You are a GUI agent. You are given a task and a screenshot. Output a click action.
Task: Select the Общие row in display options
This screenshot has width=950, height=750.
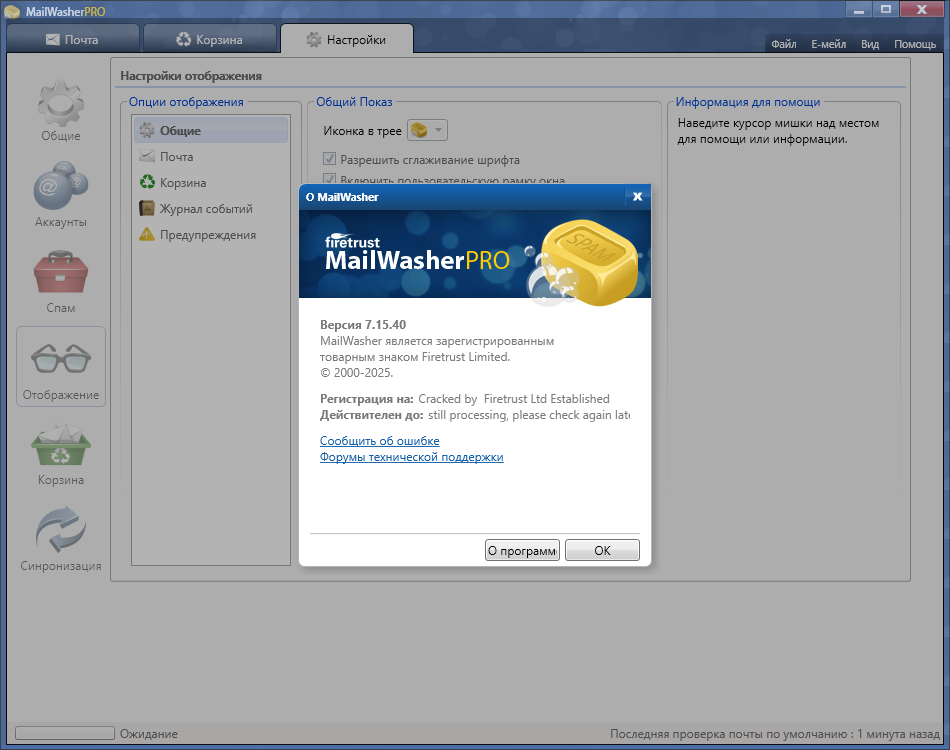[x=211, y=130]
